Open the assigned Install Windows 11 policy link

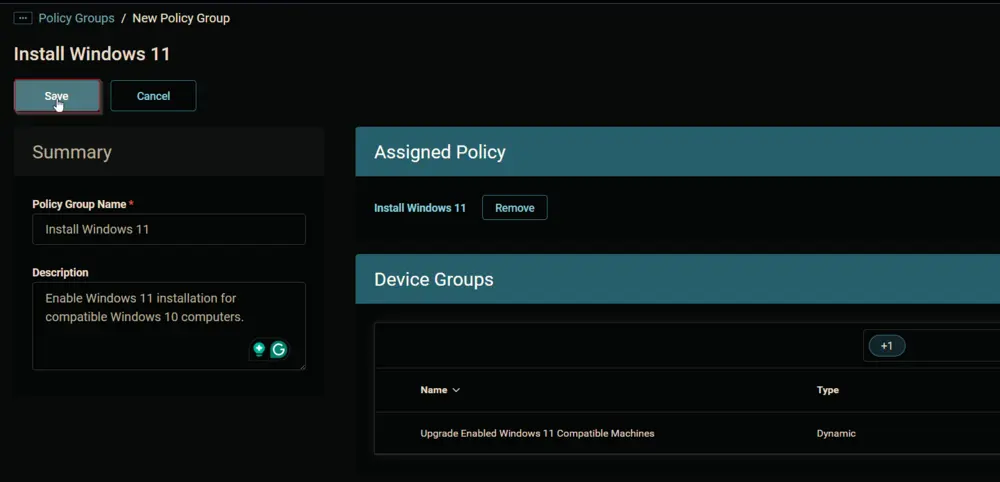pos(420,208)
